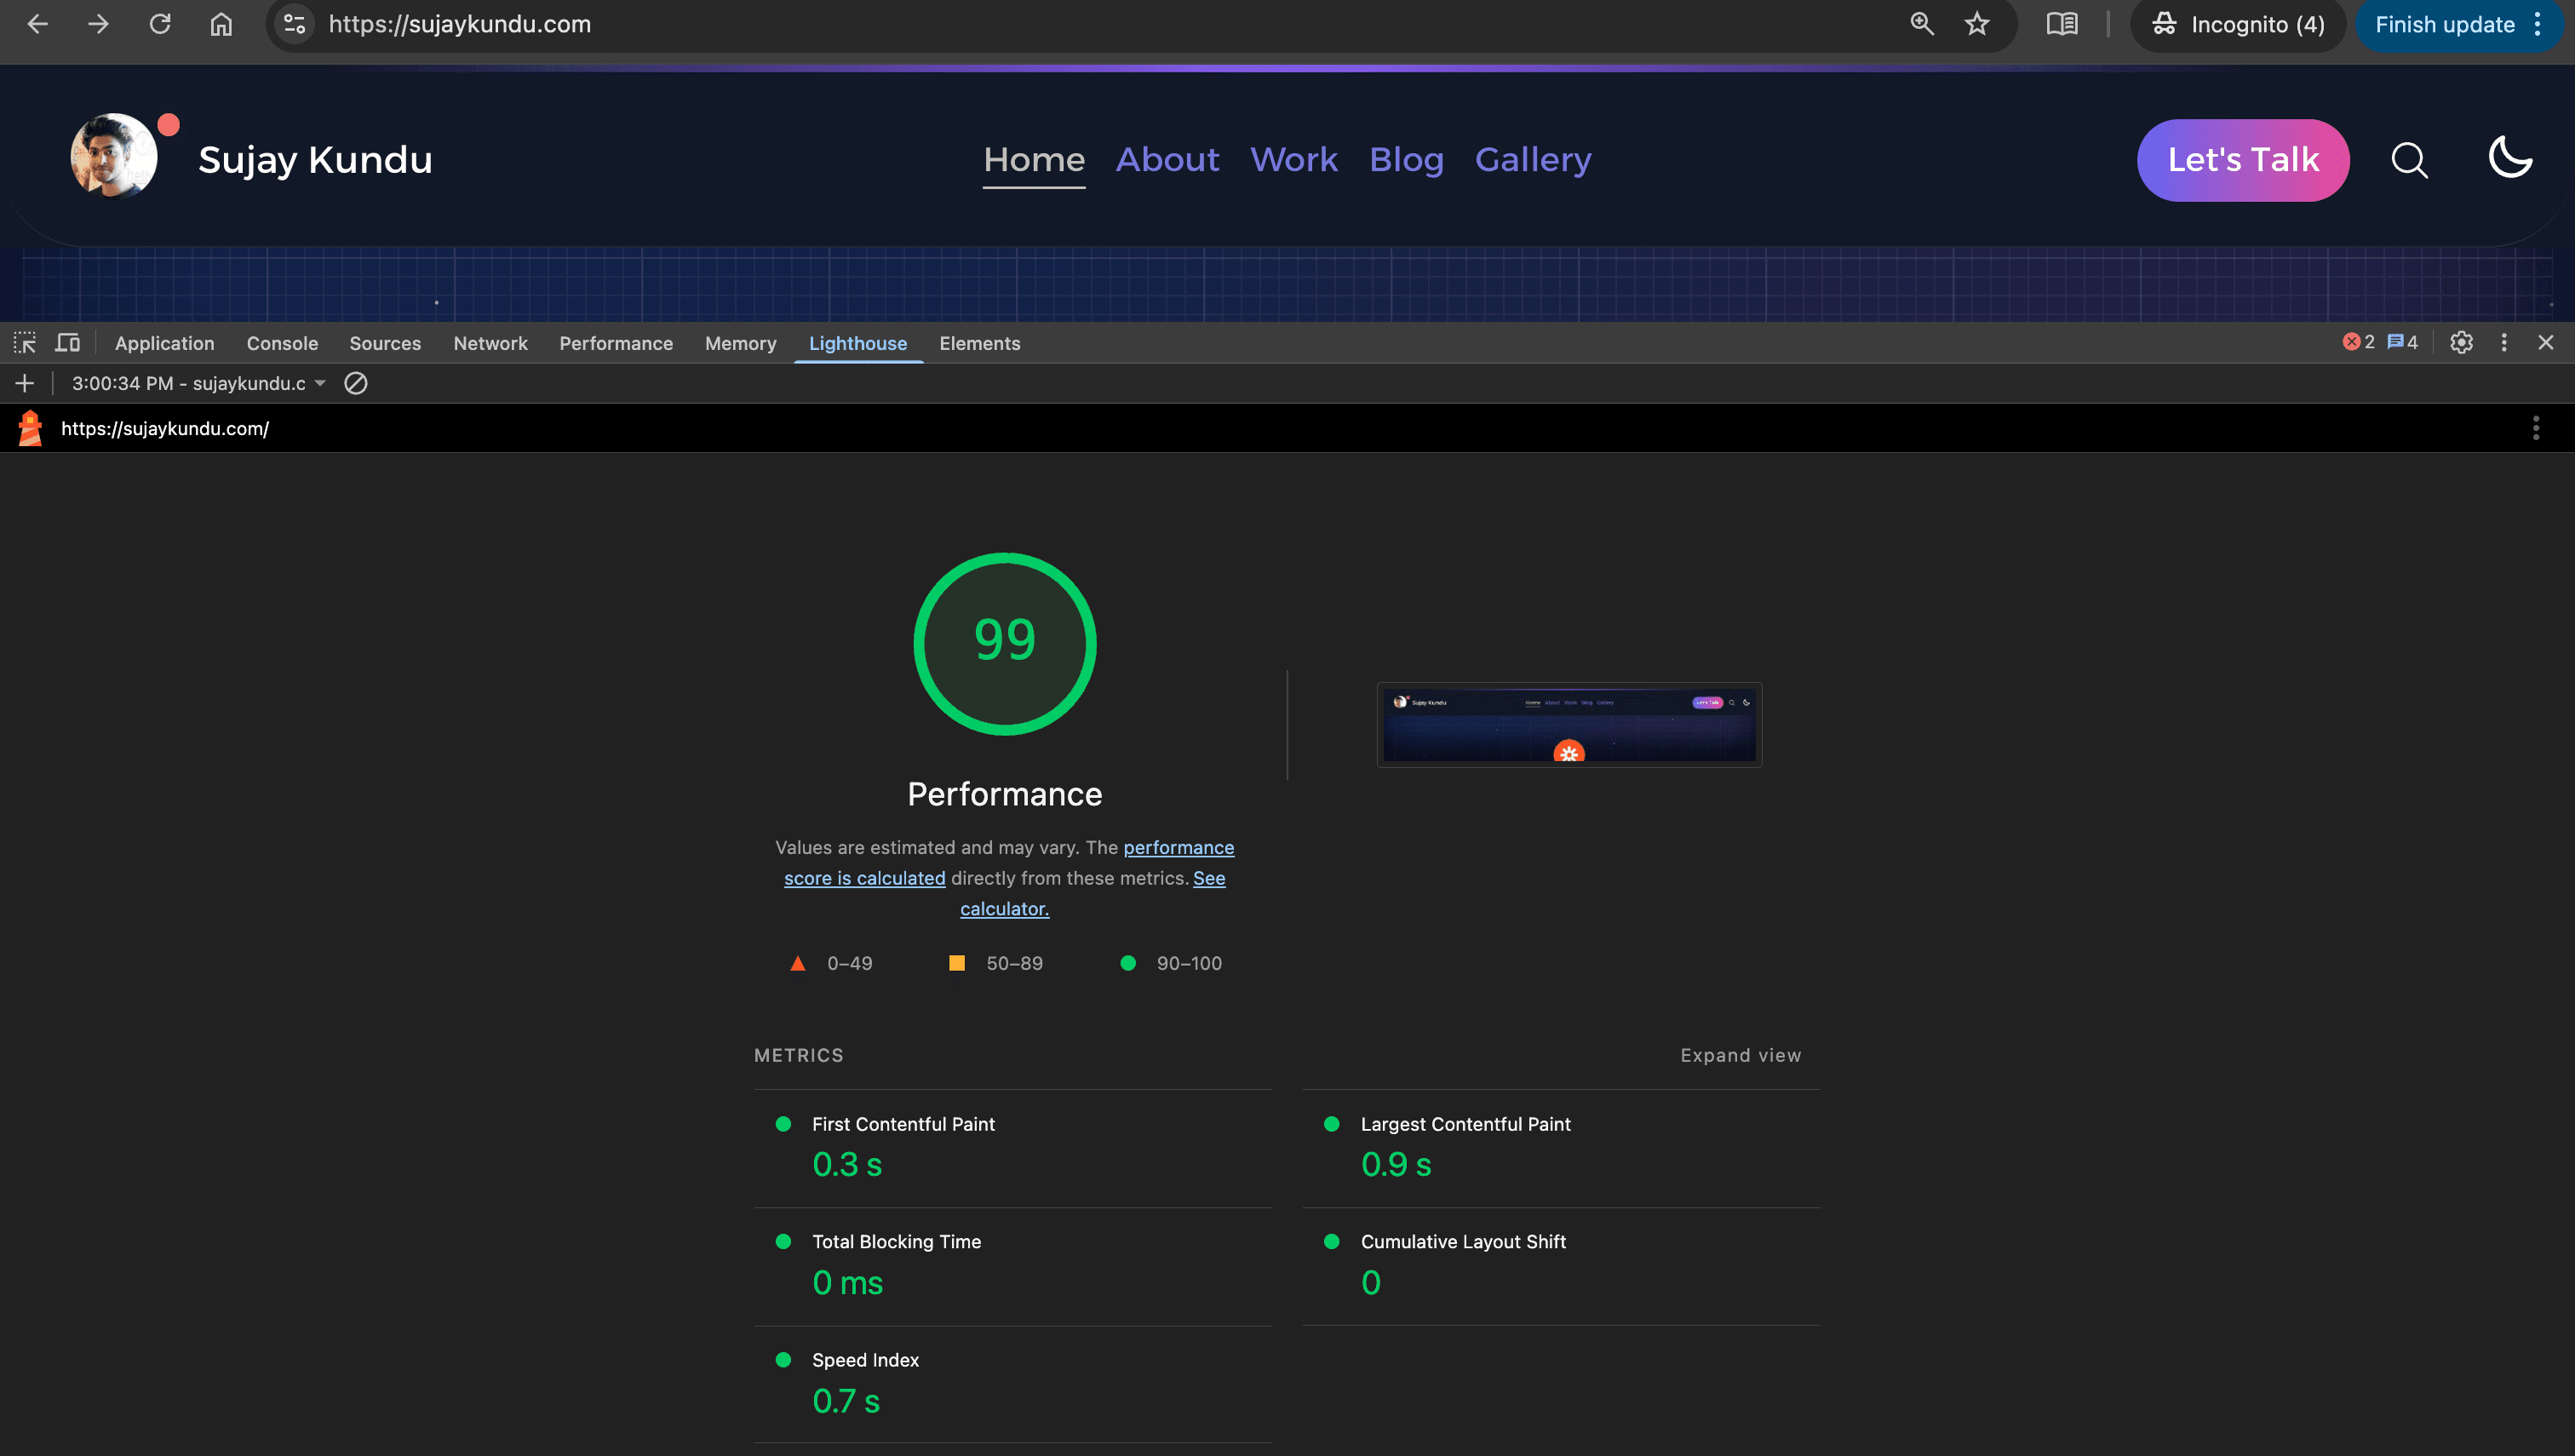Click the browser reload icon
The image size is (2575, 1456).
(x=160, y=24)
